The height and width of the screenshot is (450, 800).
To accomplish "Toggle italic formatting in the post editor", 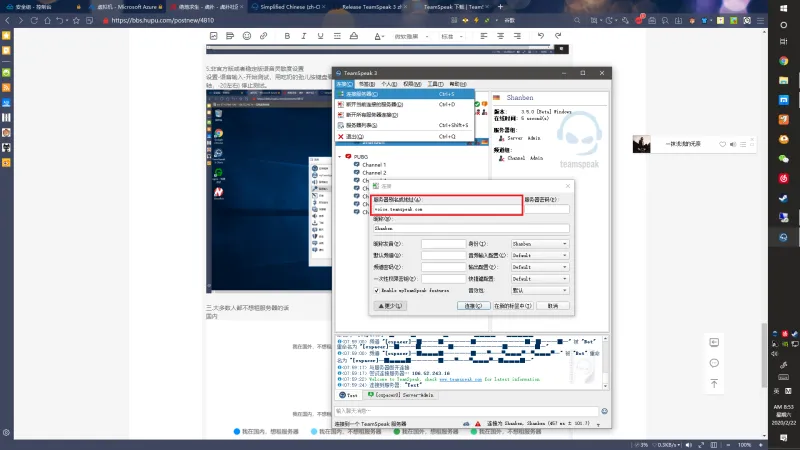I will coord(304,36).
